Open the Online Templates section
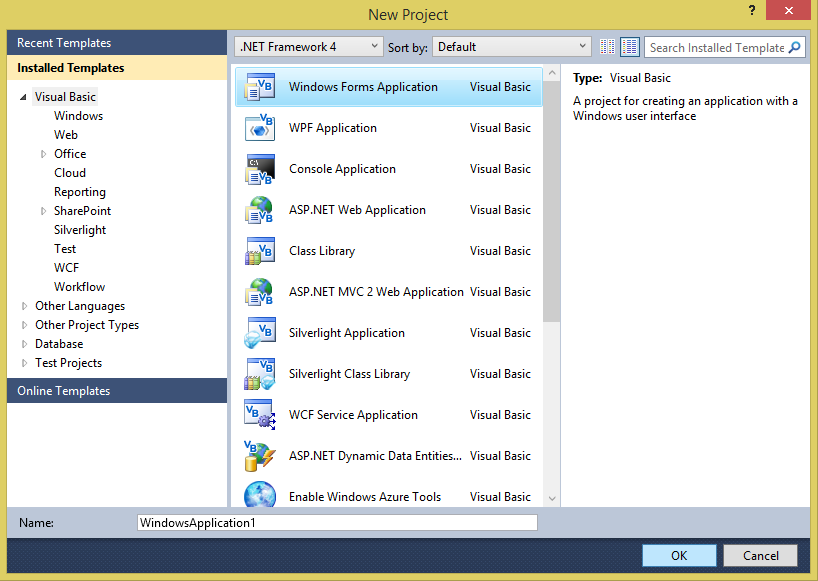 [x=117, y=391]
